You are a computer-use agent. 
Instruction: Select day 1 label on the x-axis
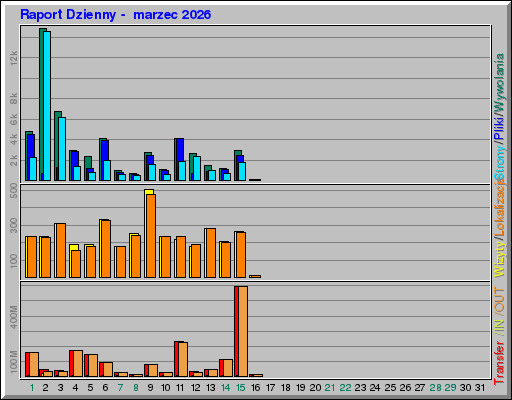click(32, 388)
